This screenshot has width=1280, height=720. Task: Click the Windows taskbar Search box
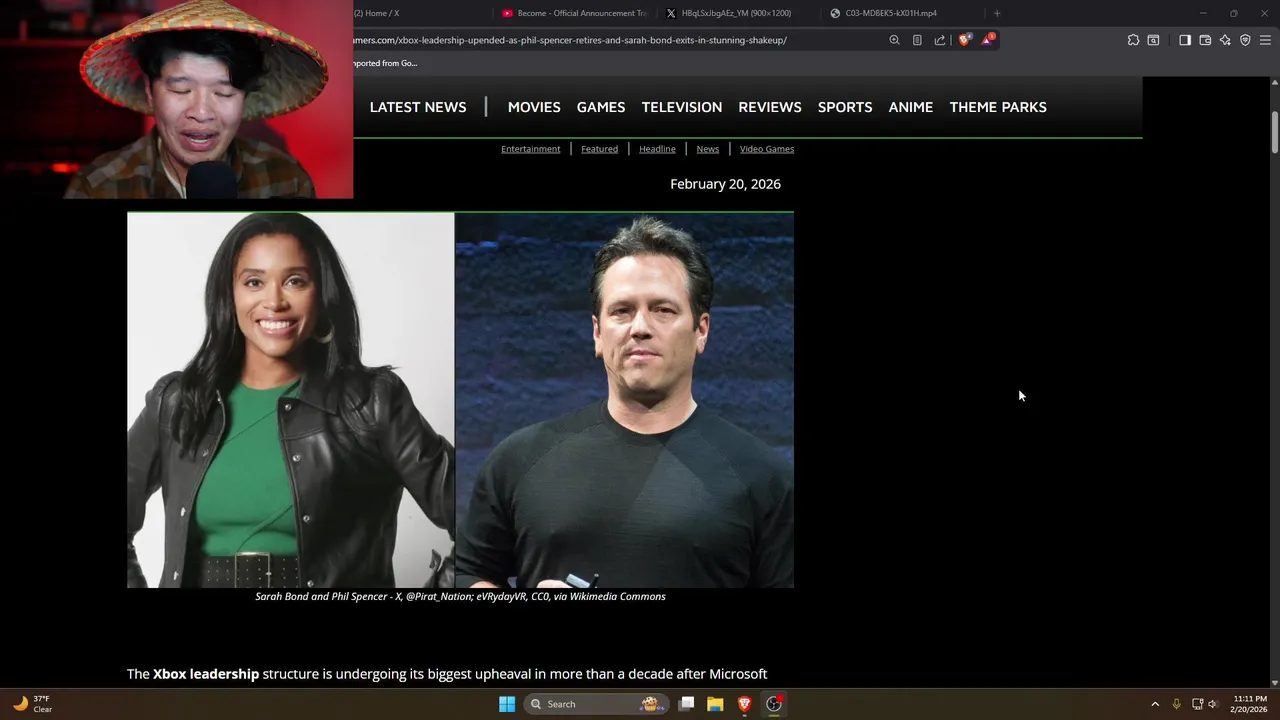pyautogui.click(x=597, y=704)
